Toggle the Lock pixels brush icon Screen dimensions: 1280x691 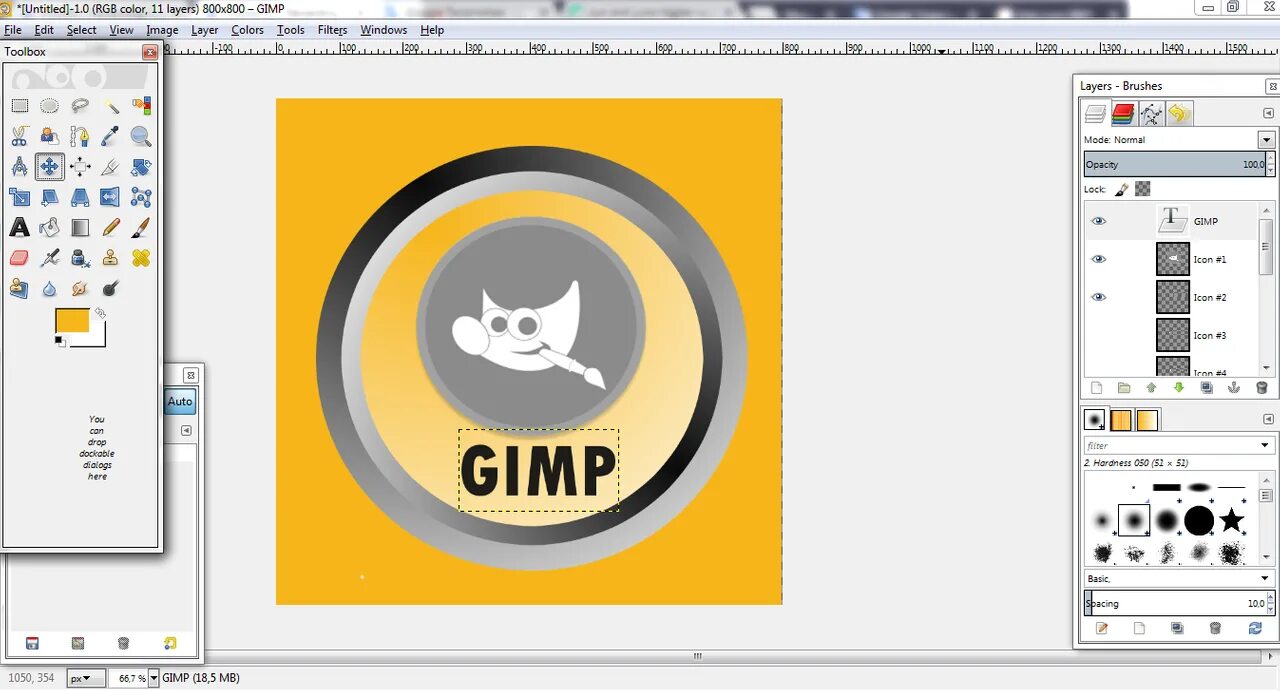[x=1122, y=188]
